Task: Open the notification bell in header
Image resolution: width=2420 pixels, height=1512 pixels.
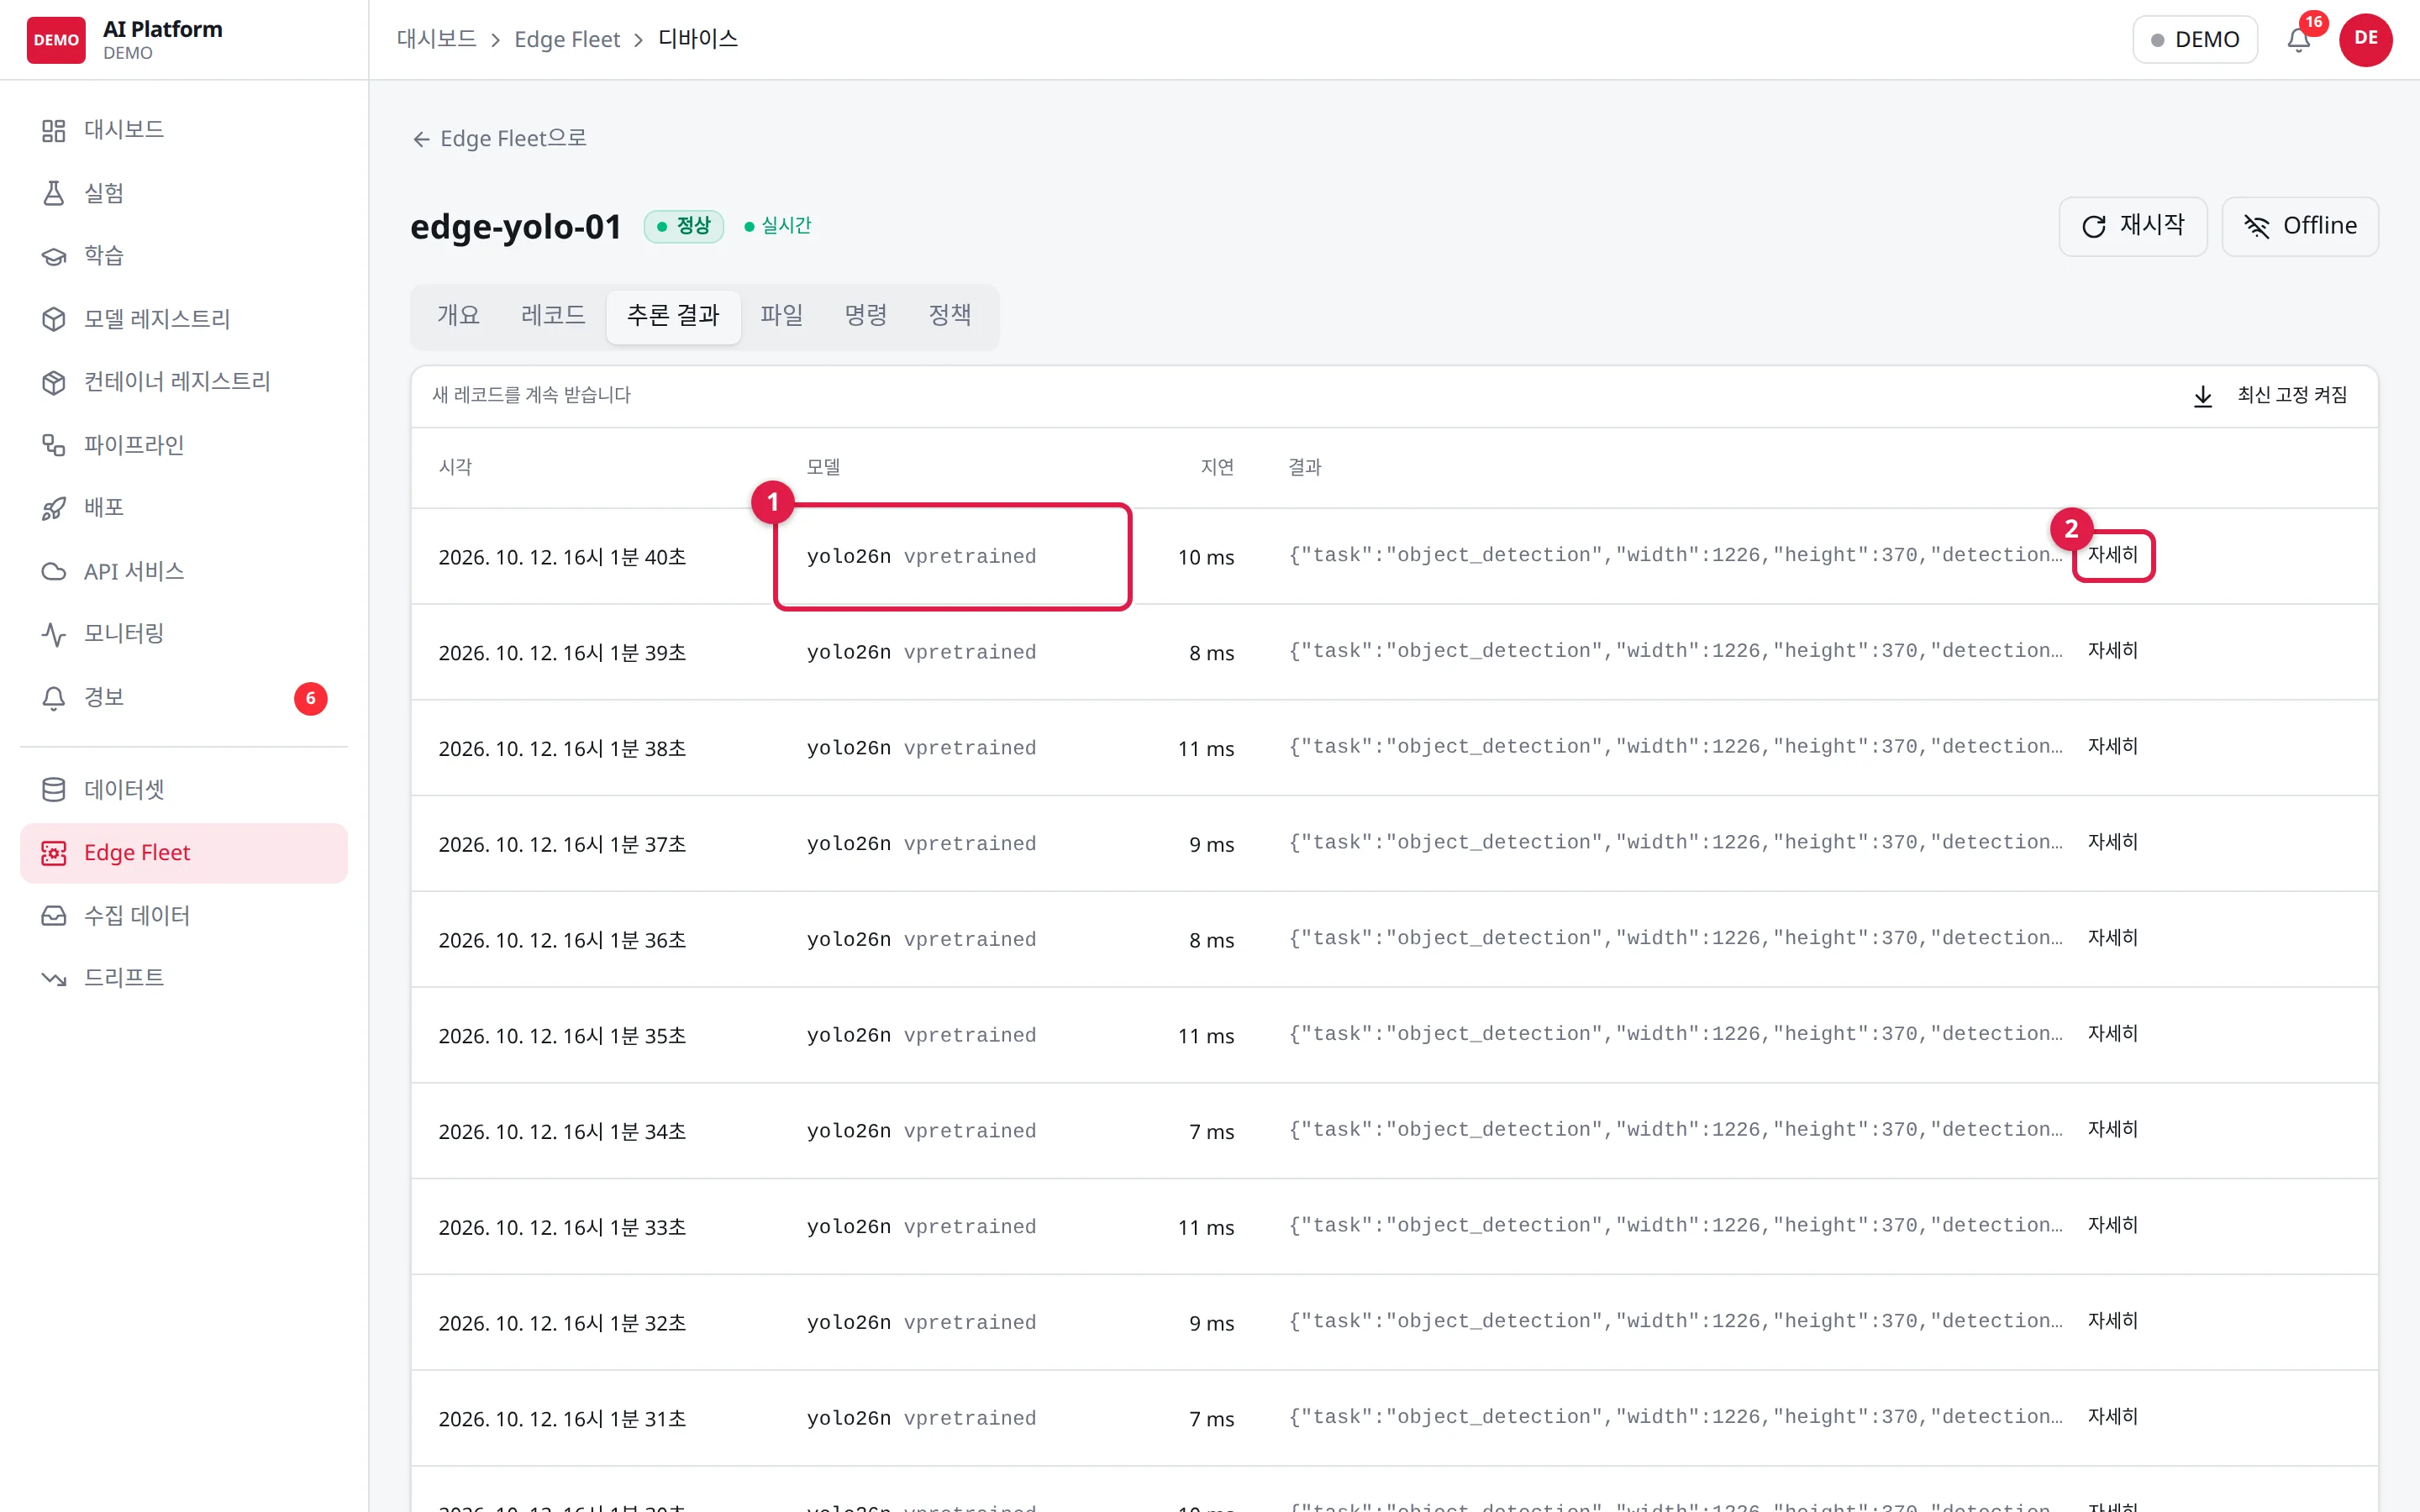Action: pos(2298,40)
